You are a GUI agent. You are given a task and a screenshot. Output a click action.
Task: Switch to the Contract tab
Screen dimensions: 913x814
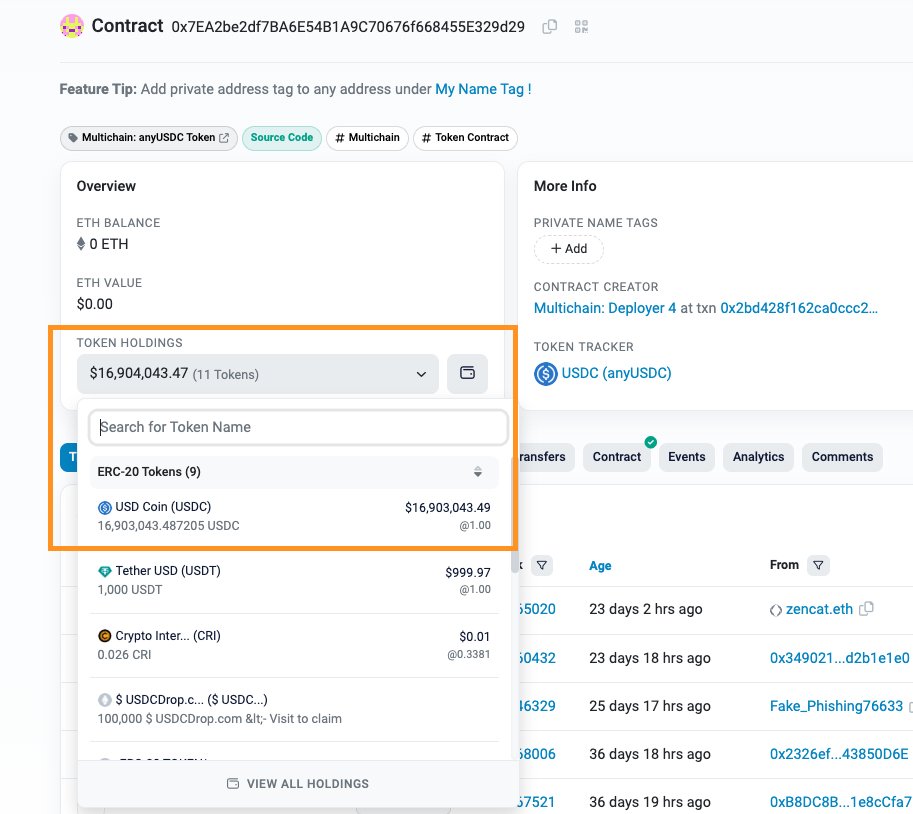(617, 457)
